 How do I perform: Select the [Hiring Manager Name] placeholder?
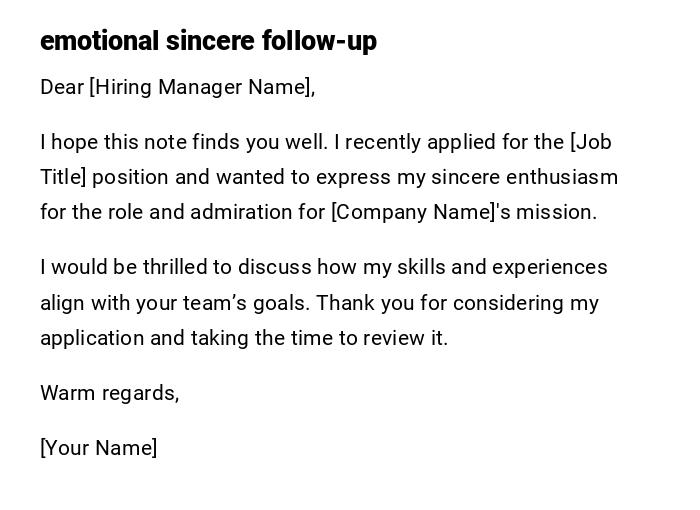pos(200,87)
